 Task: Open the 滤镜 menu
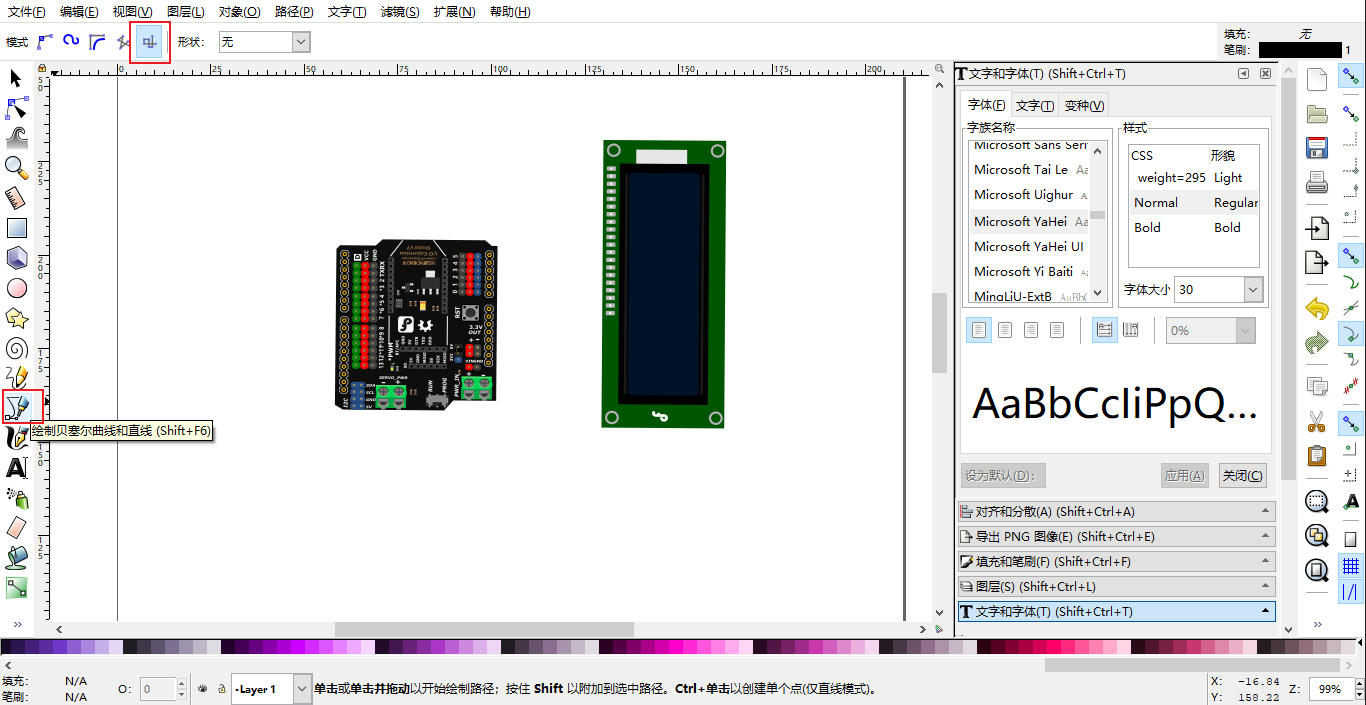click(400, 12)
